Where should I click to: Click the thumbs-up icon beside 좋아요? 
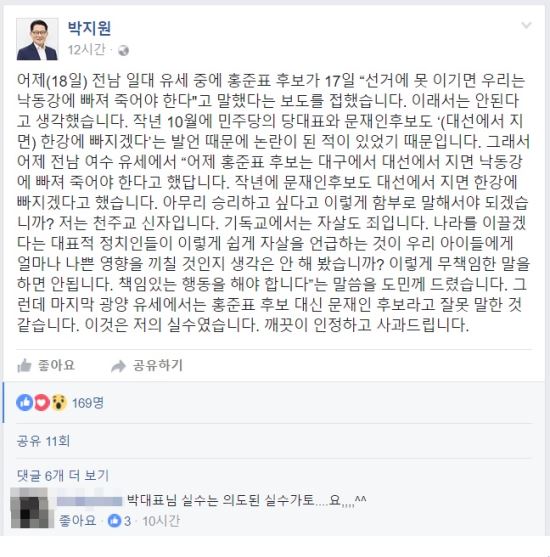(24, 366)
